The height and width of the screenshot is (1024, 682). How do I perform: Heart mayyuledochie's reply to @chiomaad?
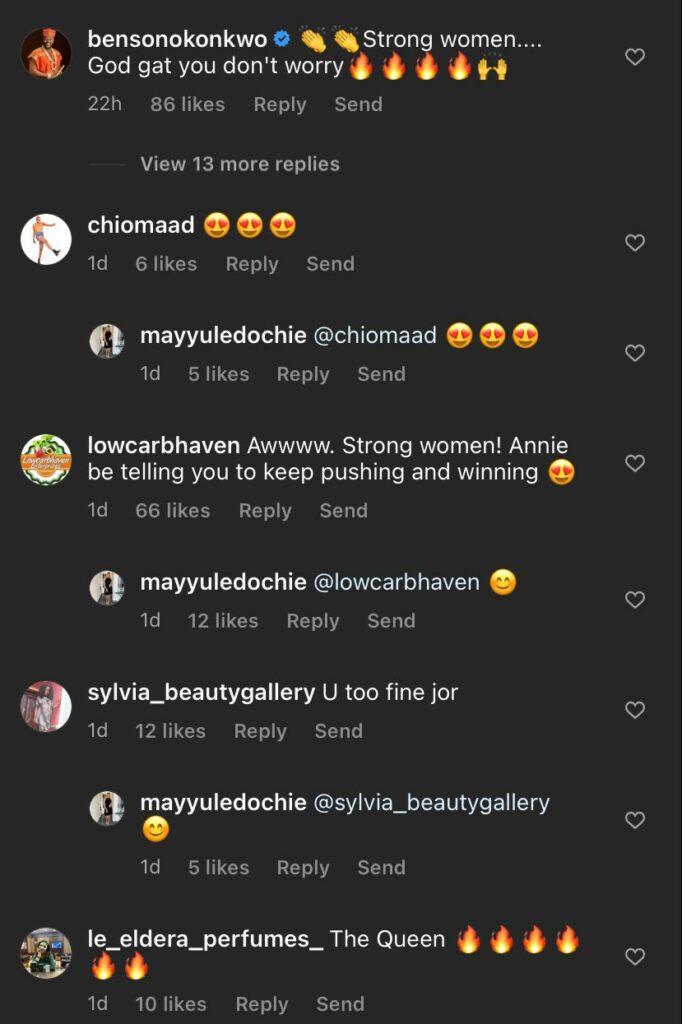(x=634, y=353)
